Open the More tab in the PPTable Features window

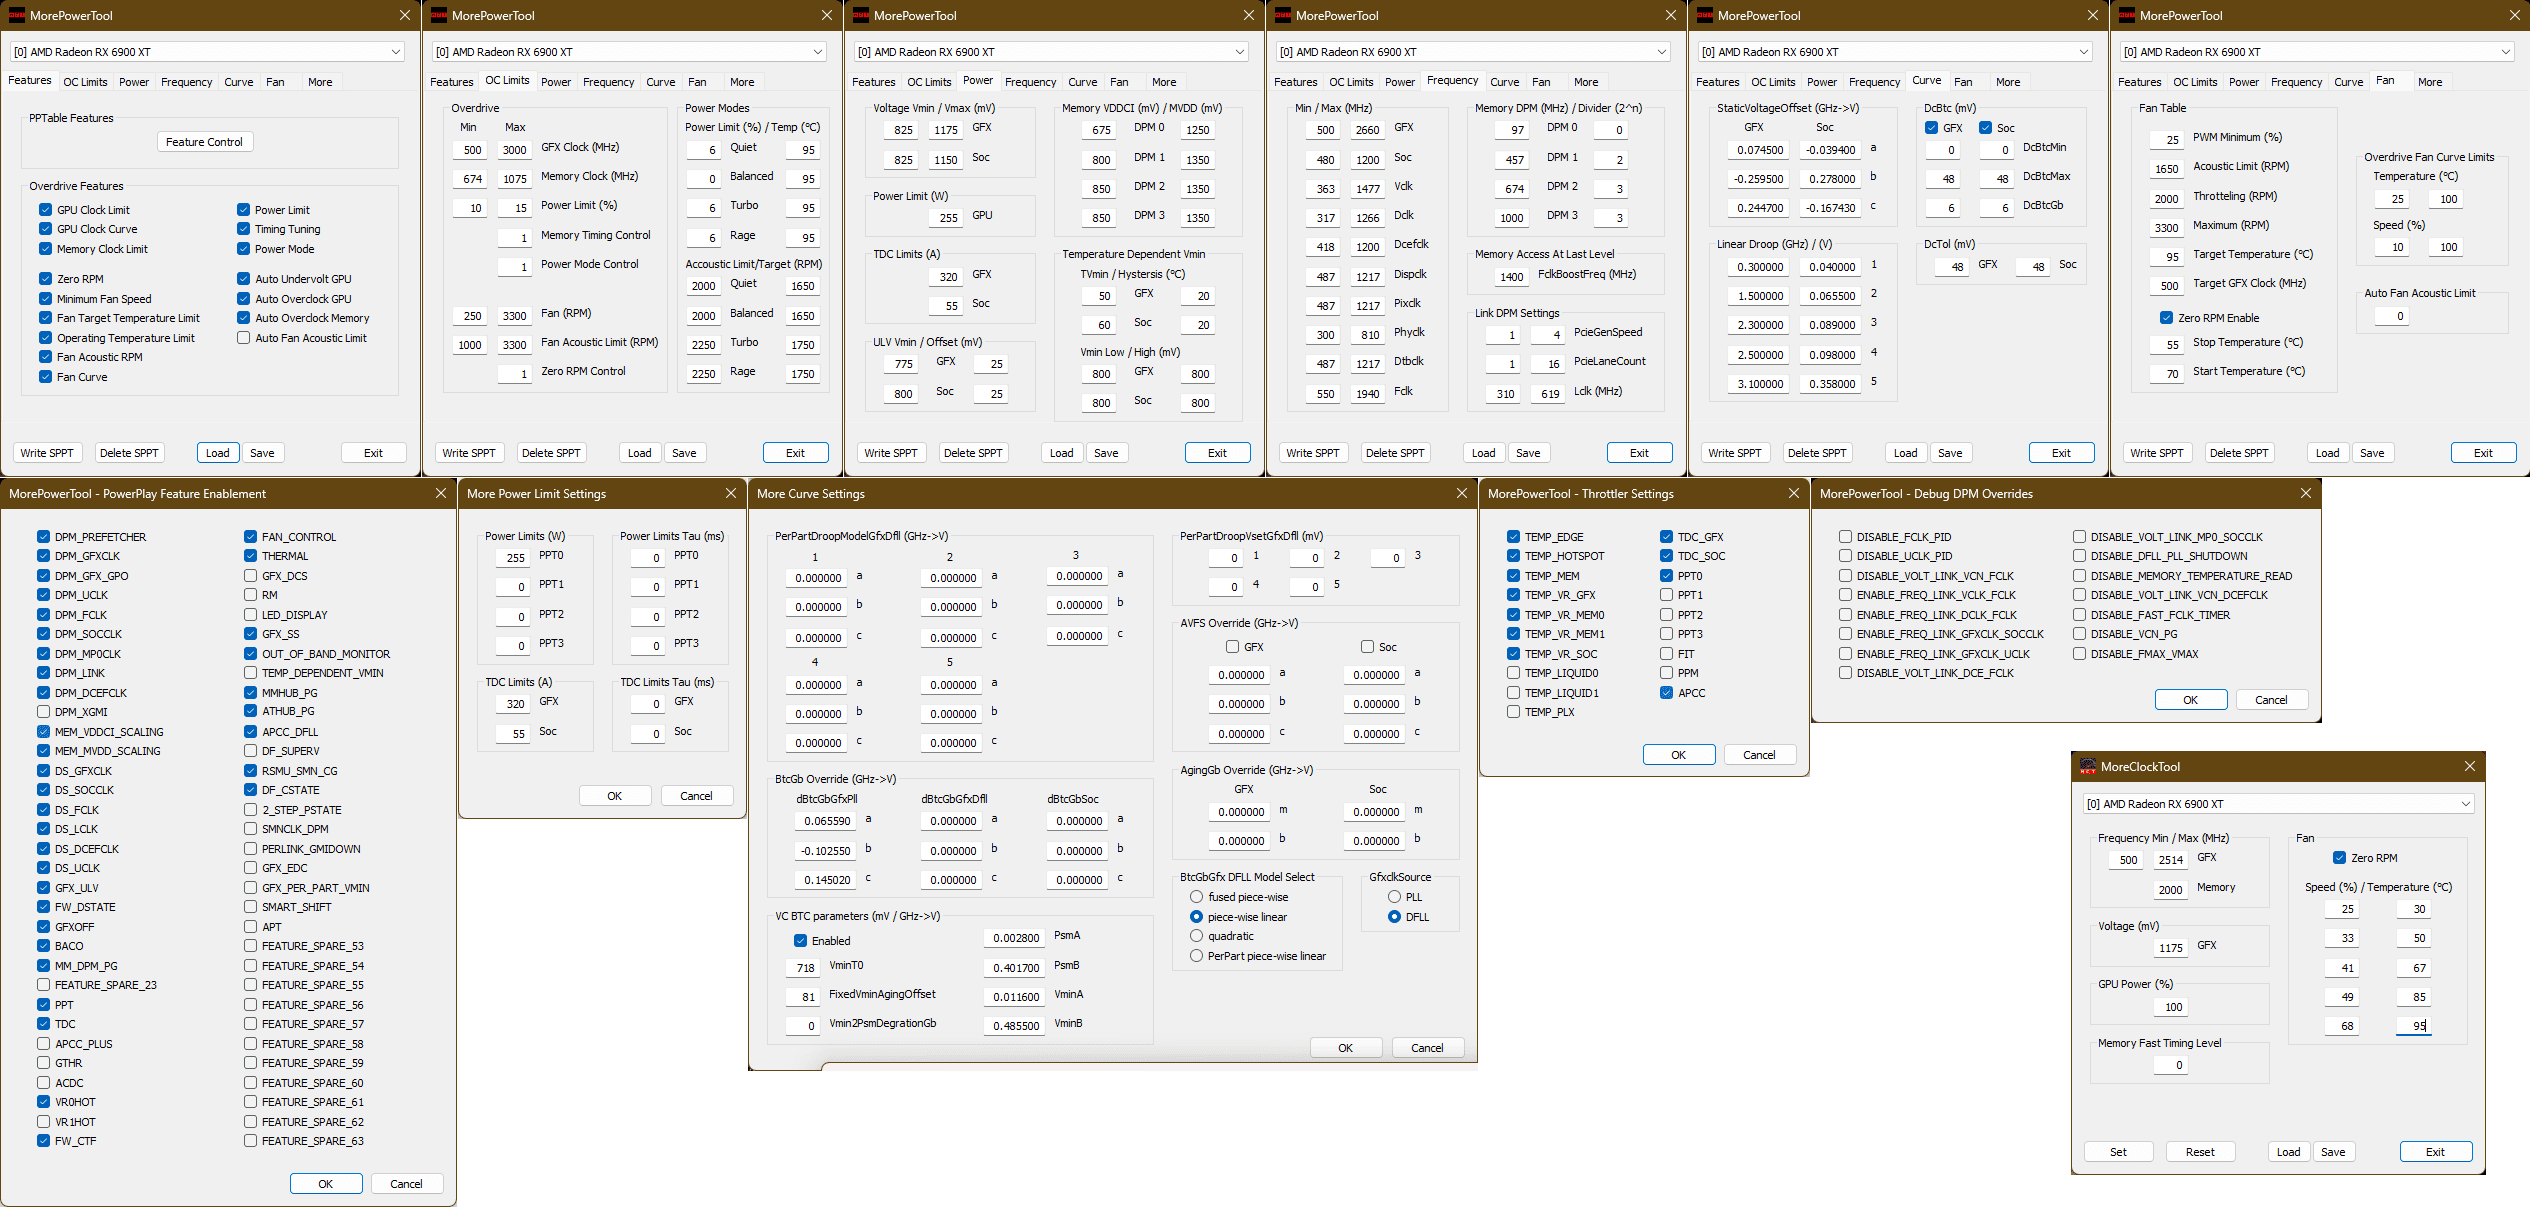click(320, 82)
